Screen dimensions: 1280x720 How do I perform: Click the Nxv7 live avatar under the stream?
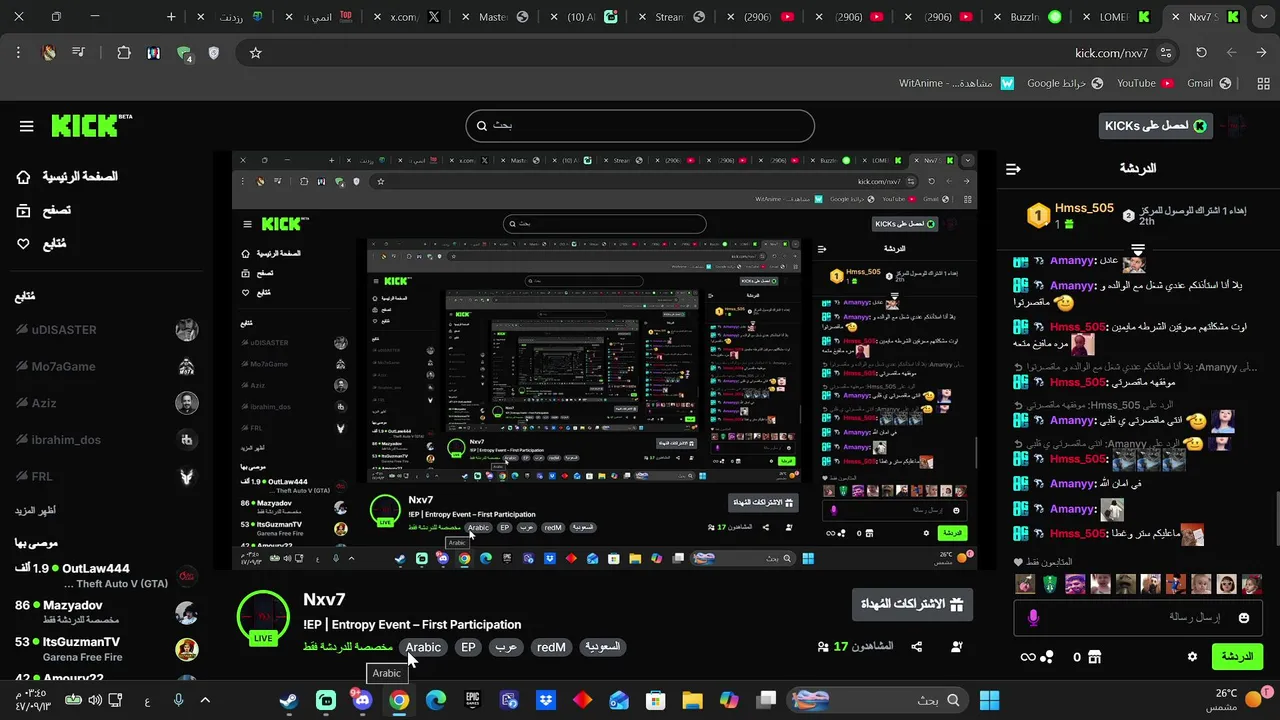click(263, 617)
